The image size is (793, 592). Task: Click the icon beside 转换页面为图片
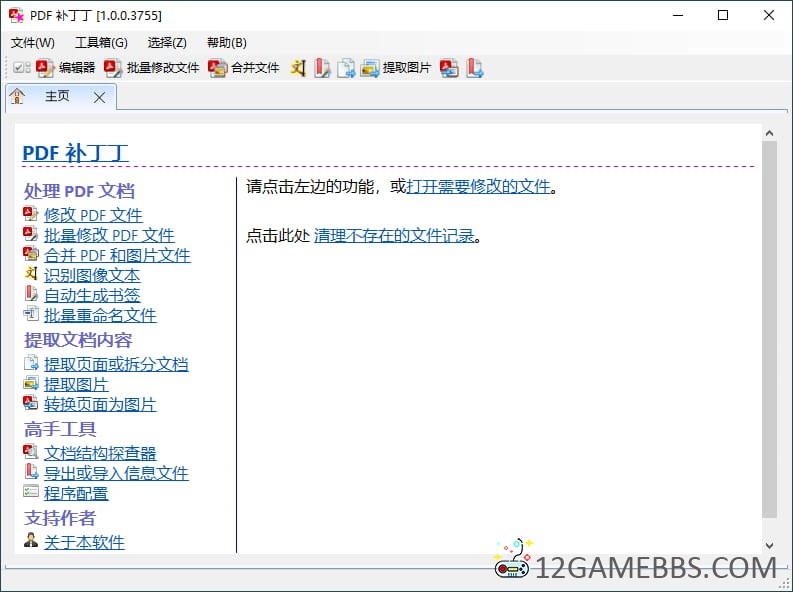pyautogui.click(x=31, y=403)
